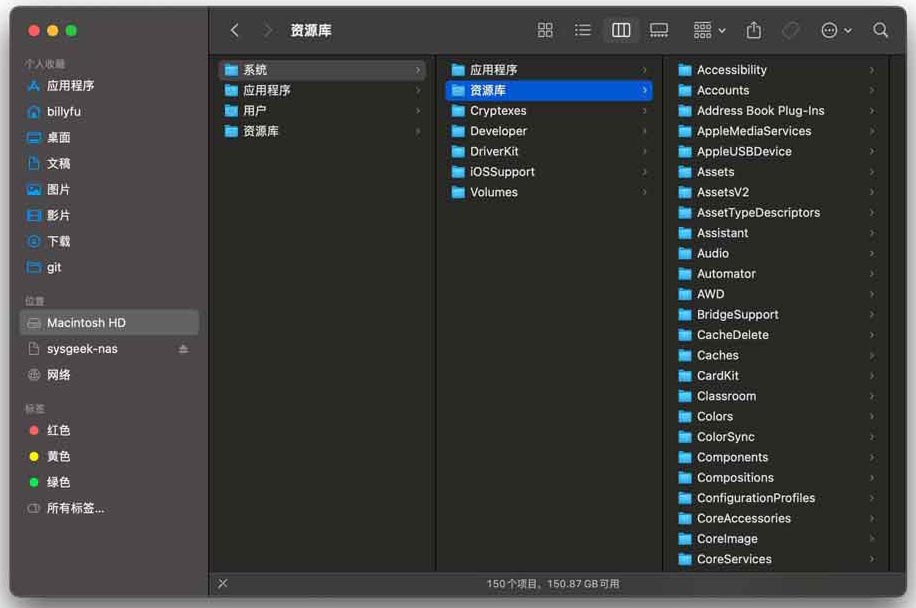
Task: Expand the Developer folder in column
Action: (x=498, y=131)
